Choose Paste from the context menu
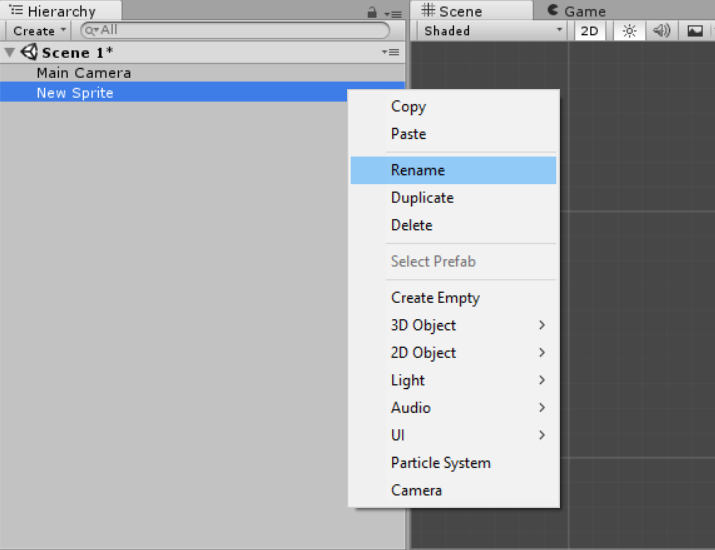 [453, 134]
